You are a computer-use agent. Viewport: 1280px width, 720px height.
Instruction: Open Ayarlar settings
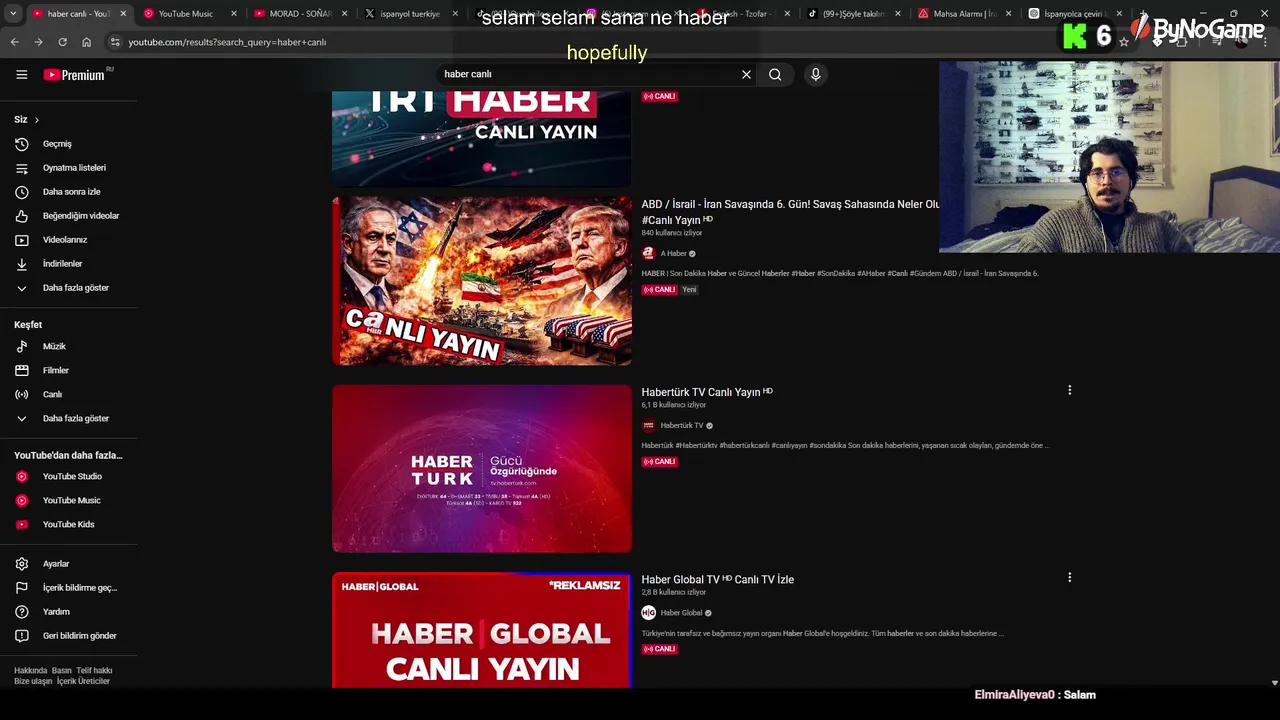coord(69,564)
